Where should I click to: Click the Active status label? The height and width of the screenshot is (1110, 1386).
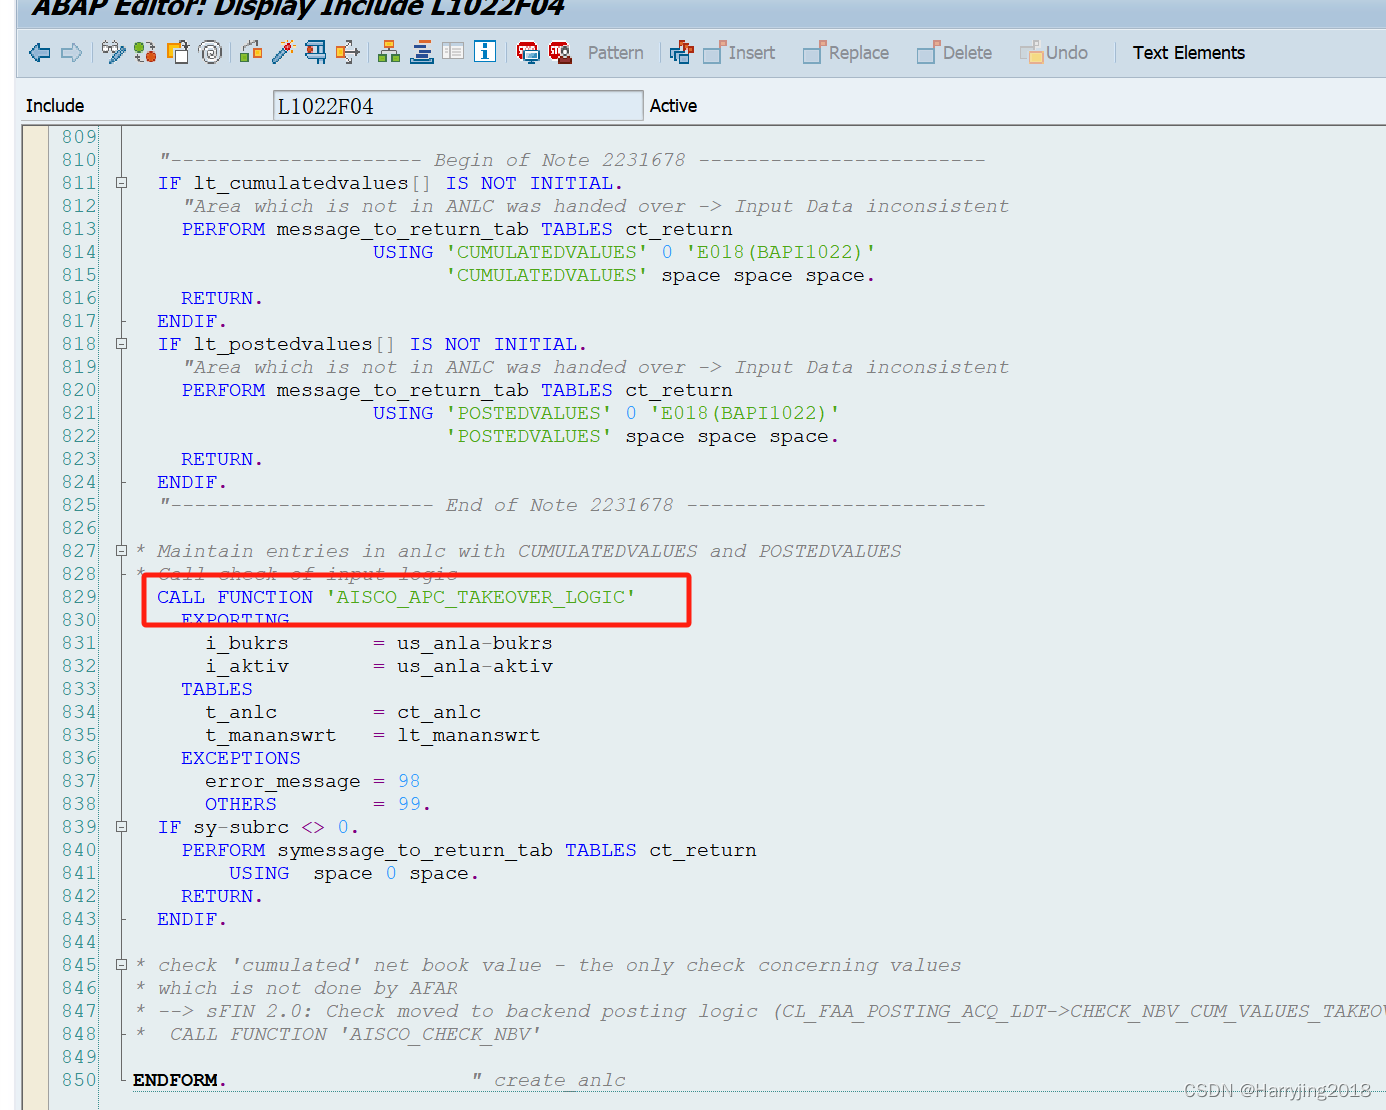pos(673,106)
